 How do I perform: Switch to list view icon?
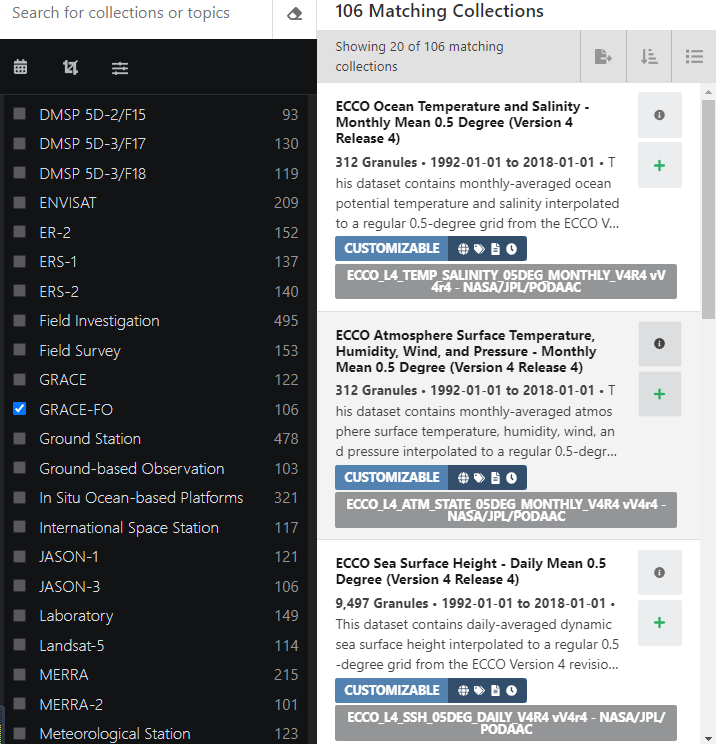(694, 56)
